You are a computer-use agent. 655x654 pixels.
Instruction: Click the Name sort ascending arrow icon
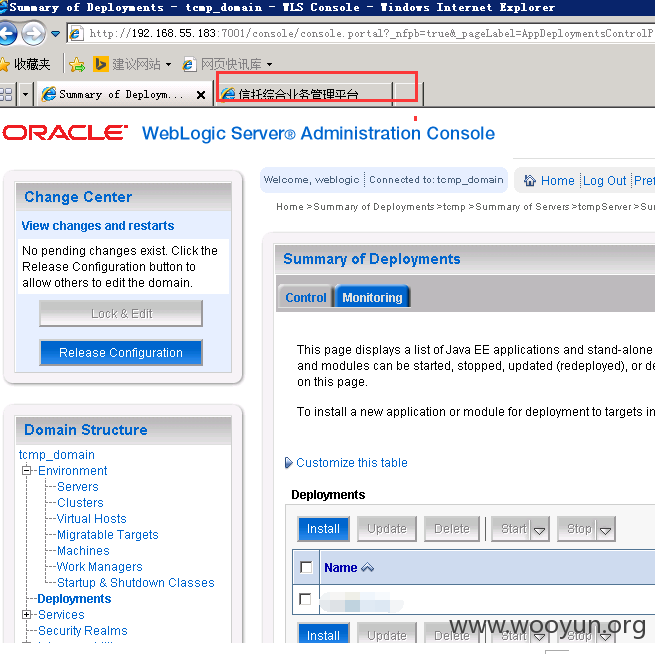click(368, 568)
